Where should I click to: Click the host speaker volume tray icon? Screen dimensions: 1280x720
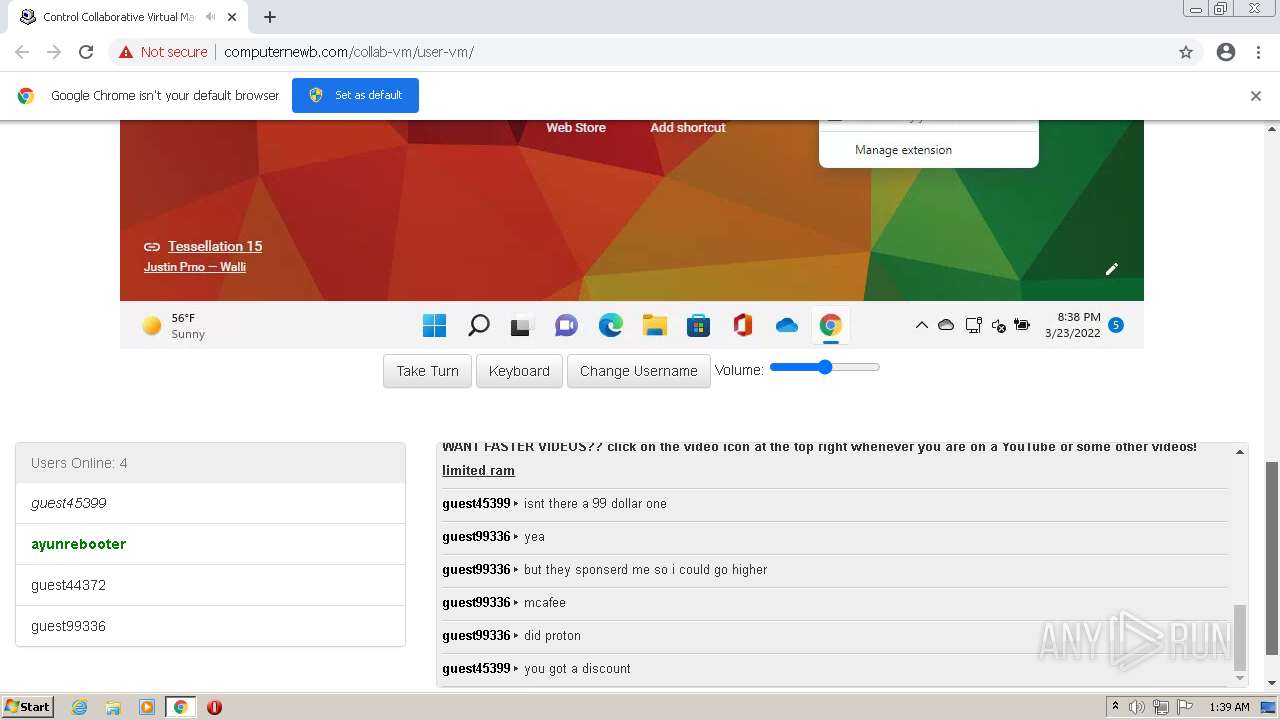pyautogui.click(x=1137, y=707)
